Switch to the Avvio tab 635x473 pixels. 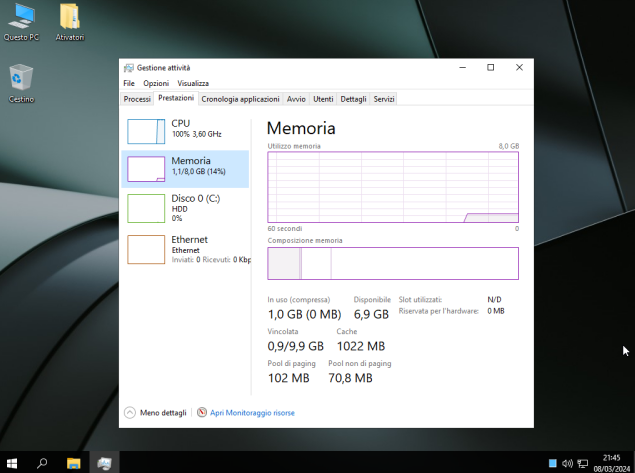[x=296, y=99]
